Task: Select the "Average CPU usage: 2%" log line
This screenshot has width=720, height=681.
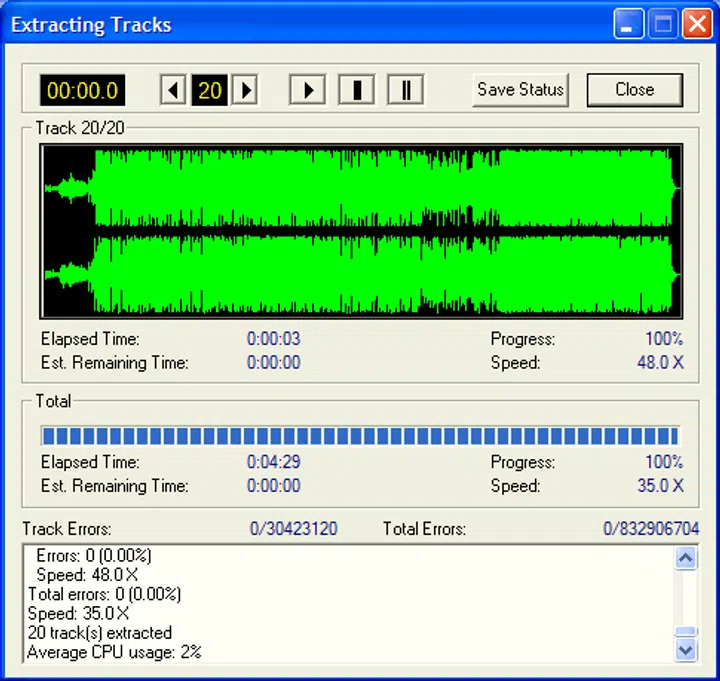Action: pos(114,652)
